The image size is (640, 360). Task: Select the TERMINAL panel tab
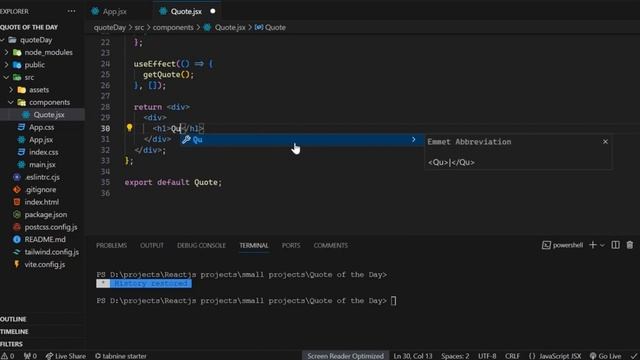tap(254, 245)
